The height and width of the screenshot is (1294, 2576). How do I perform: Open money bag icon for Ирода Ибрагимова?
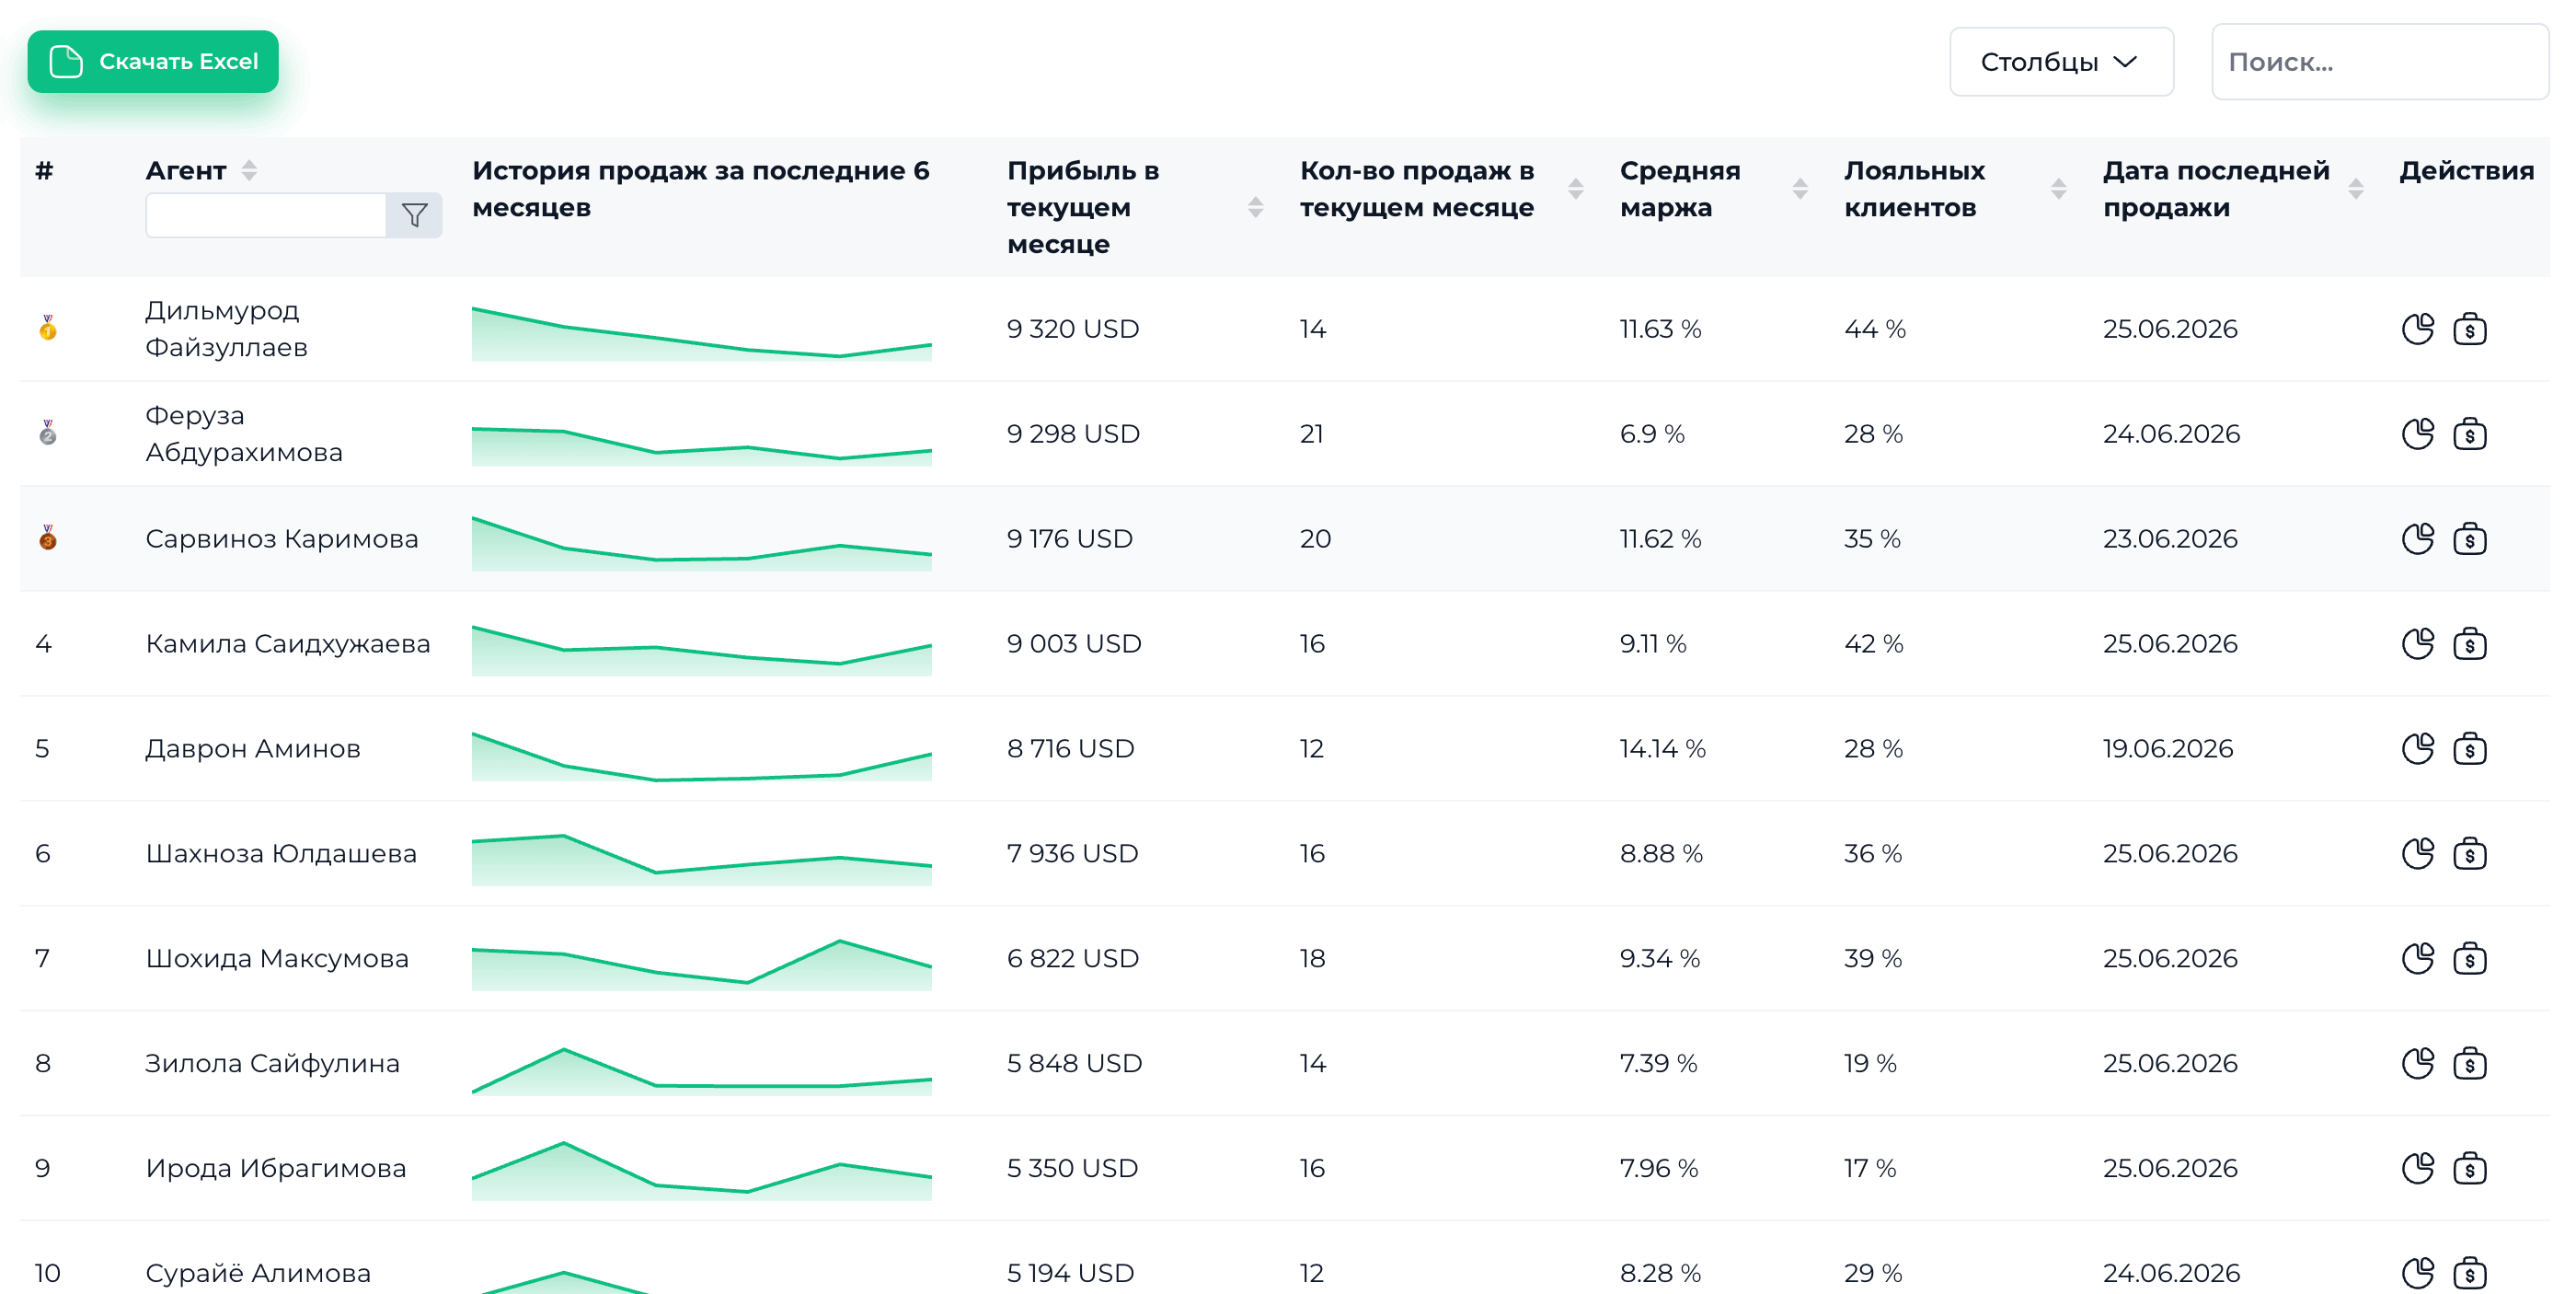(2469, 1169)
